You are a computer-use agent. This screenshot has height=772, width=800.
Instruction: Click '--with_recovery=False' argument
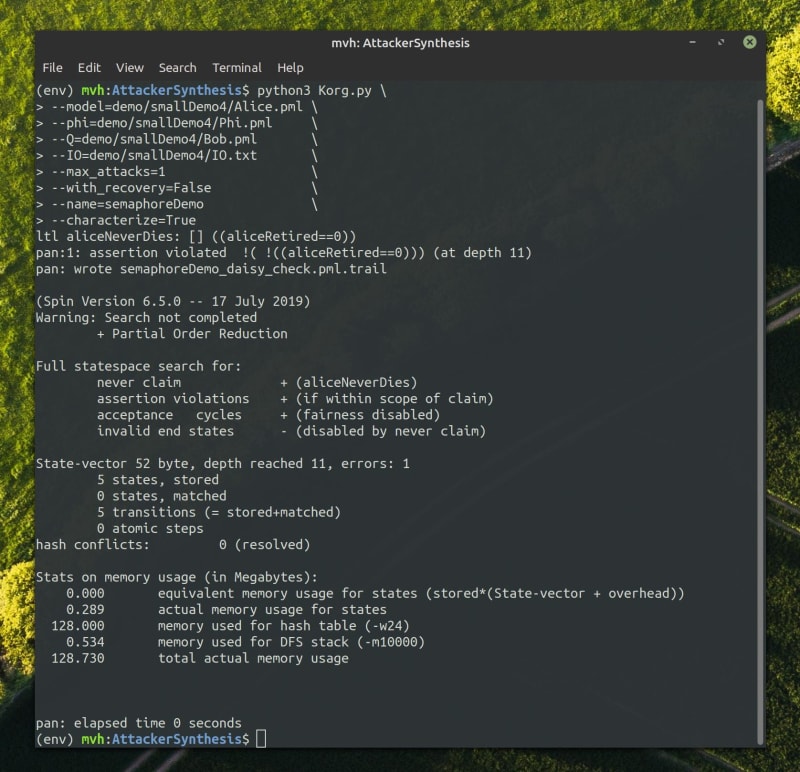pos(131,188)
